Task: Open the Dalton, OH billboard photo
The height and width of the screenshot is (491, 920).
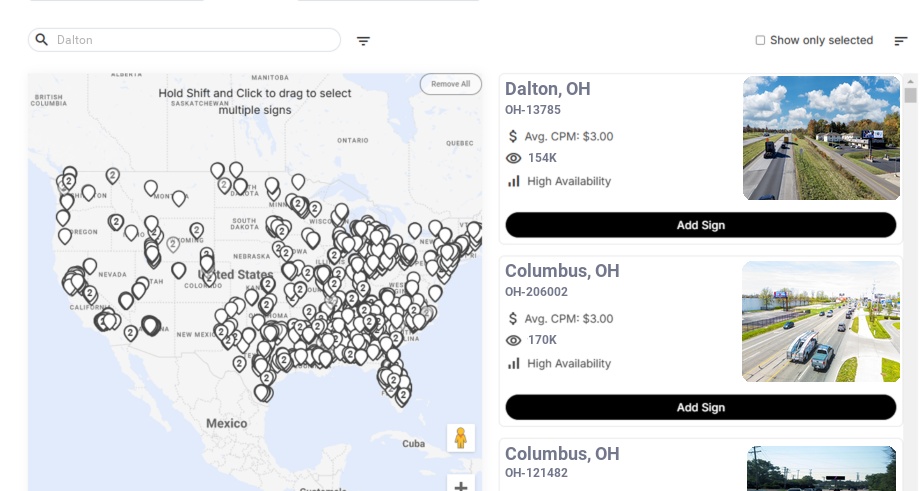Action: pos(821,138)
